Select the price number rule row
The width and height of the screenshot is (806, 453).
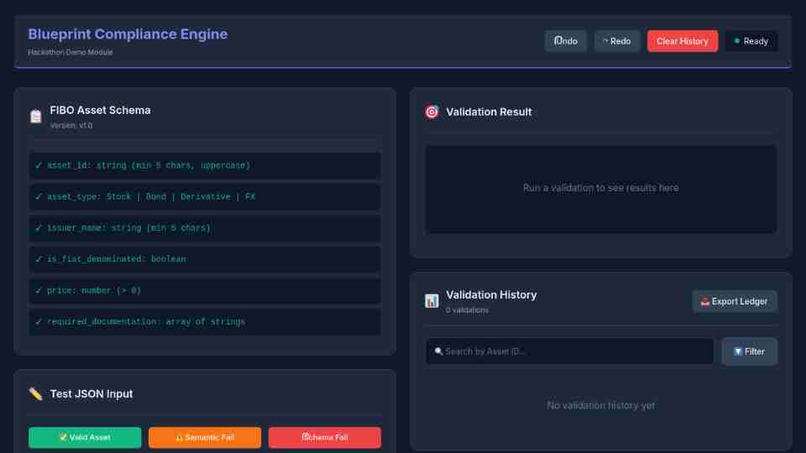tap(205, 291)
